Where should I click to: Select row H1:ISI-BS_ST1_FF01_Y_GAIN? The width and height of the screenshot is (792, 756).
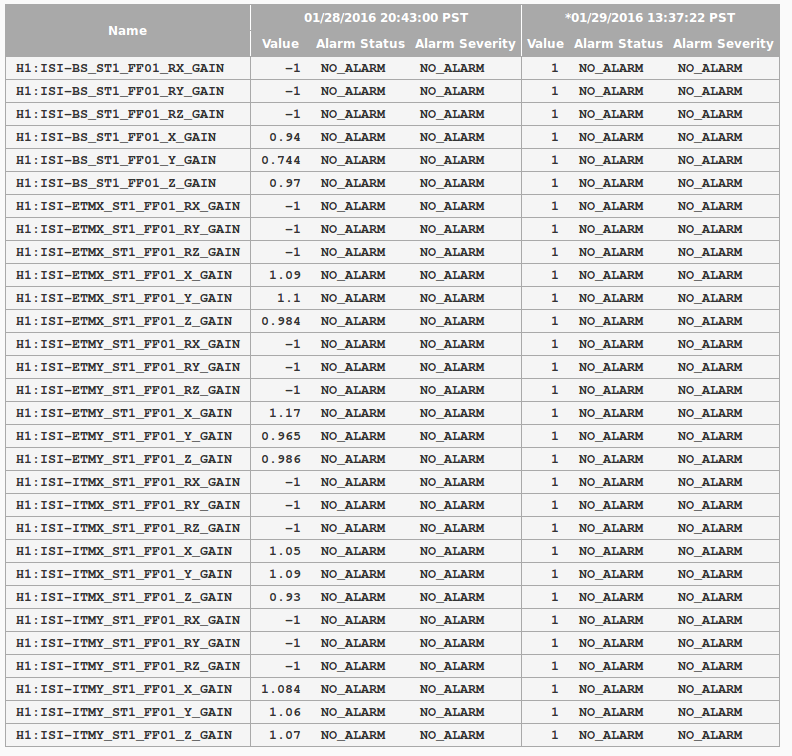pyautogui.click(x=392, y=160)
